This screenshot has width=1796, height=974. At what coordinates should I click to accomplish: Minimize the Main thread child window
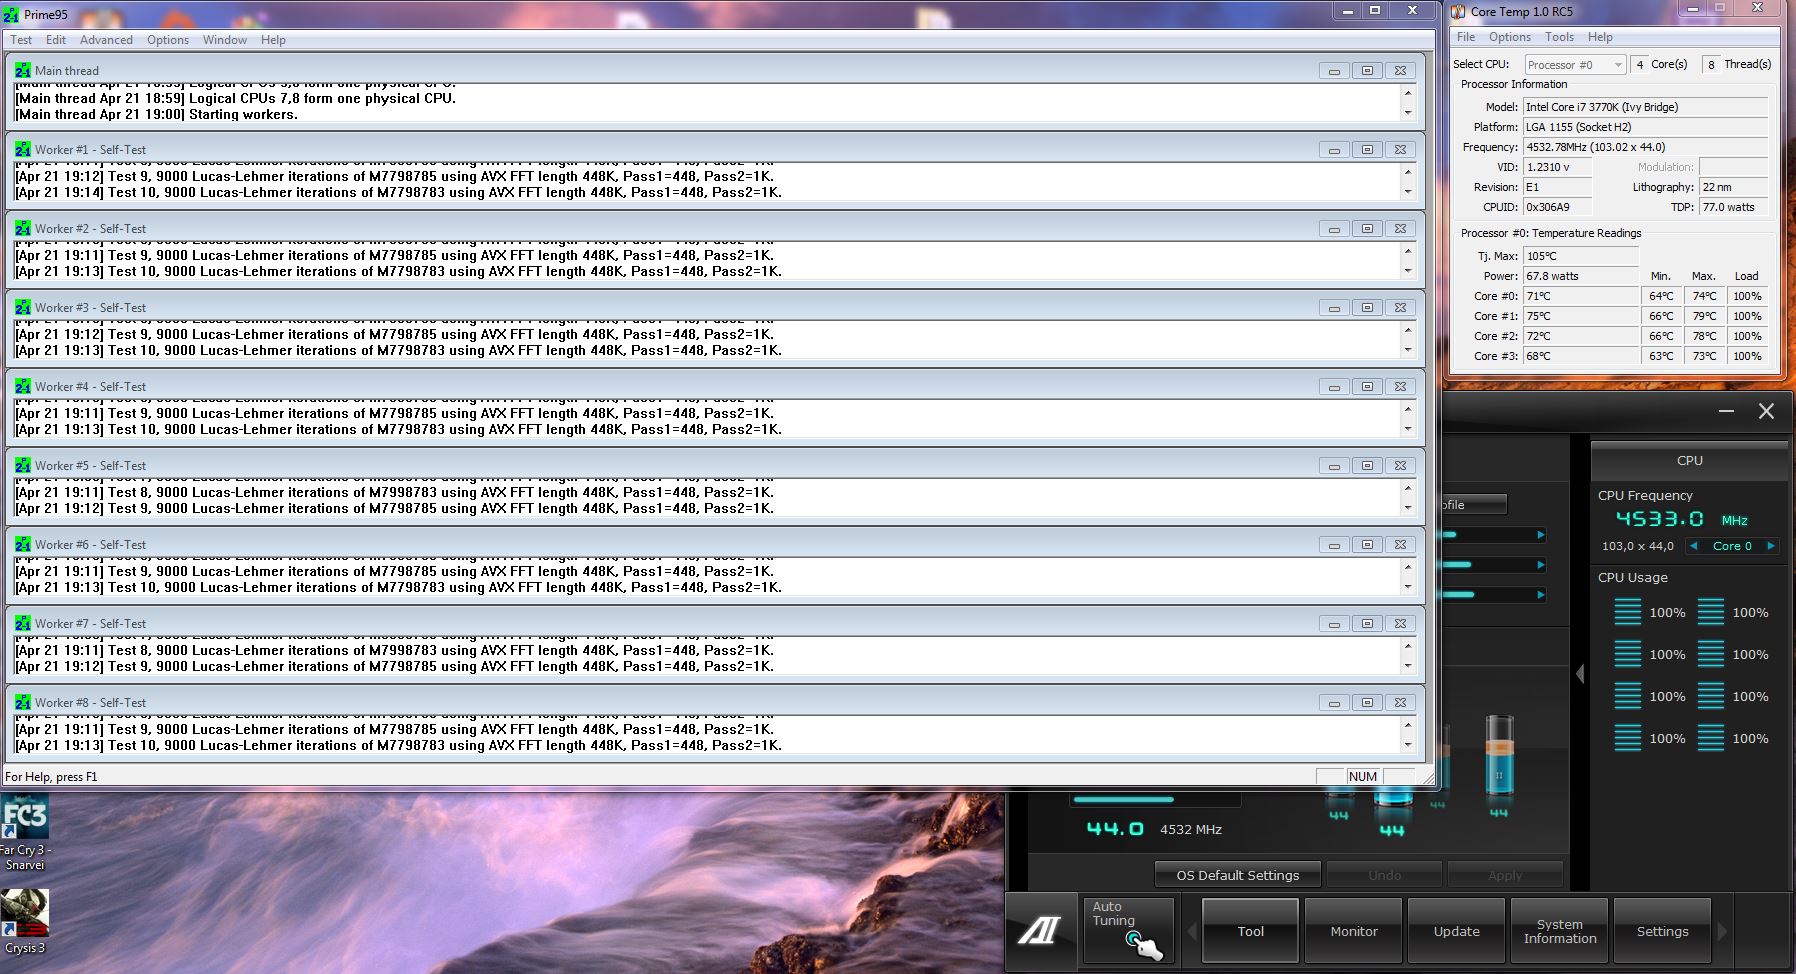pyautogui.click(x=1334, y=70)
